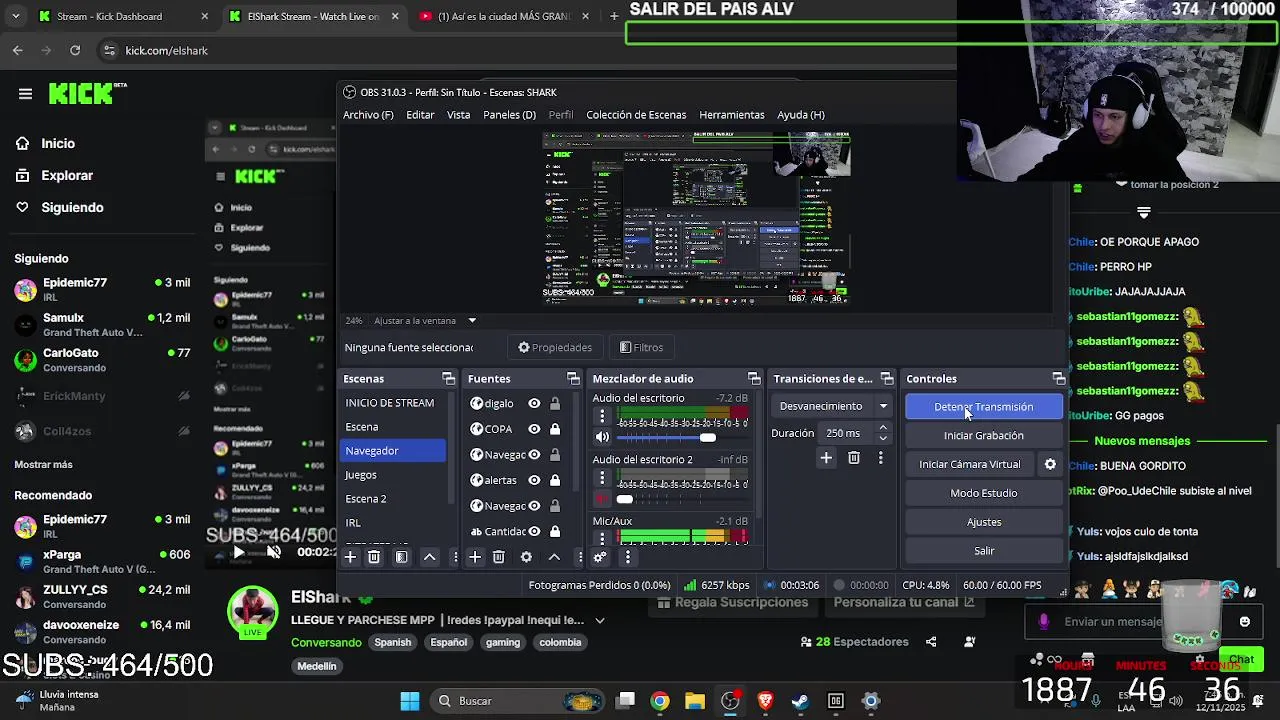This screenshot has width=1280, height=720.
Task: Open Desvanecimiento transition dropdown
Action: pos(834,406)
